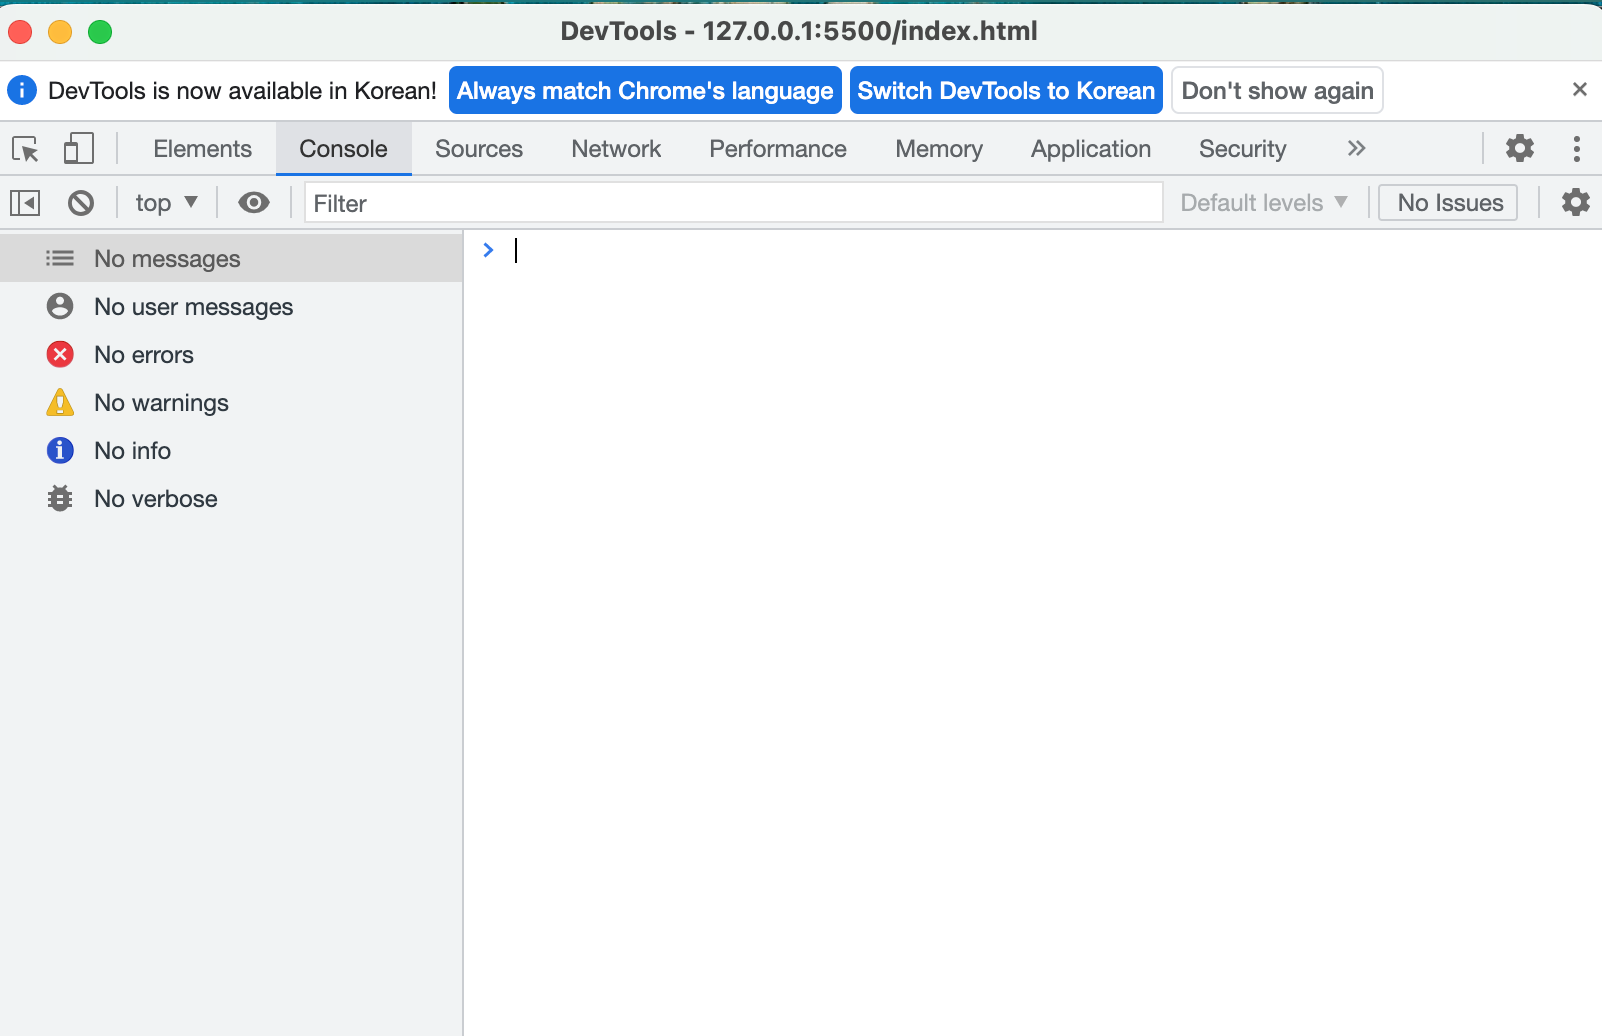Open the Performance tab

pyautogui.click(x=778, y=149)
